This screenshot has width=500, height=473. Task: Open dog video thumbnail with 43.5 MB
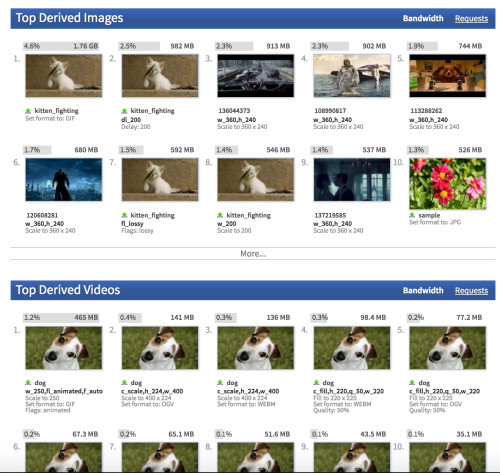[x=352, y=457]
